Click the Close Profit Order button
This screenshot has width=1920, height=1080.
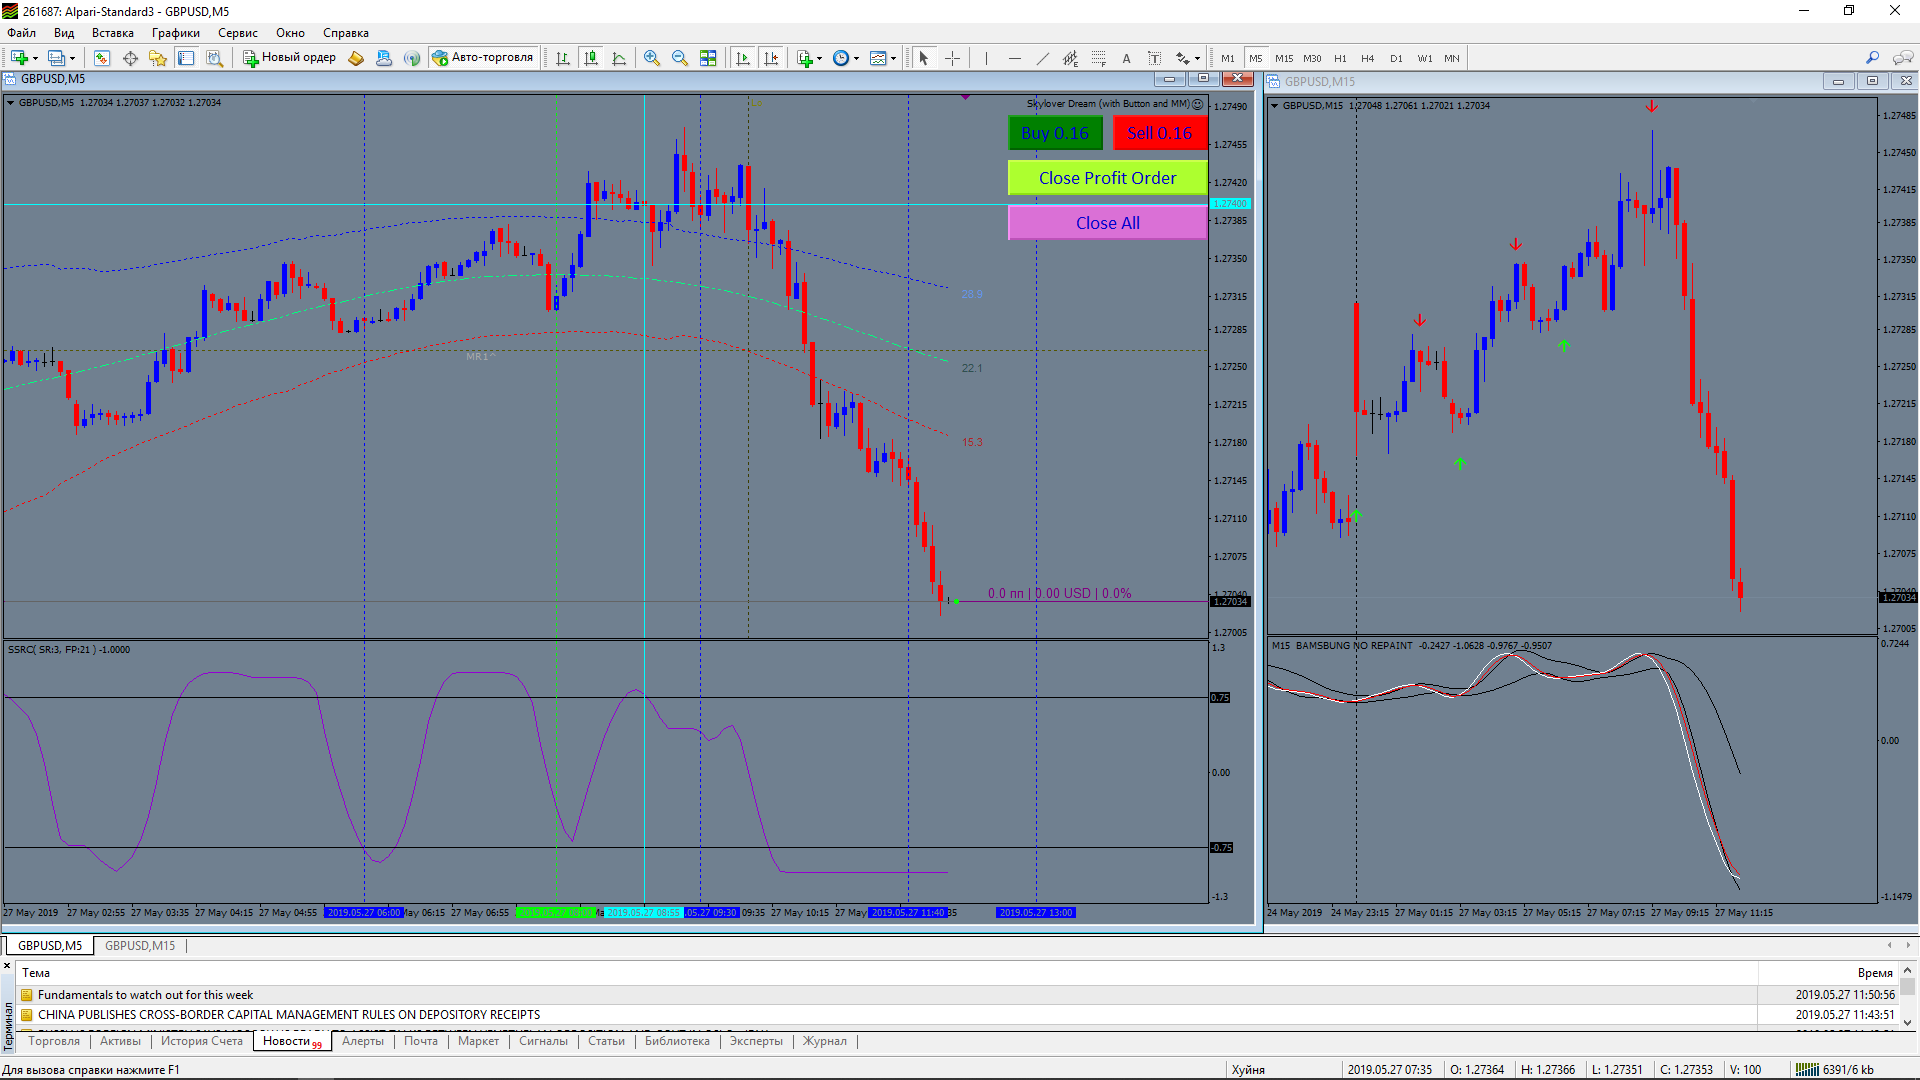[1107, 178]
